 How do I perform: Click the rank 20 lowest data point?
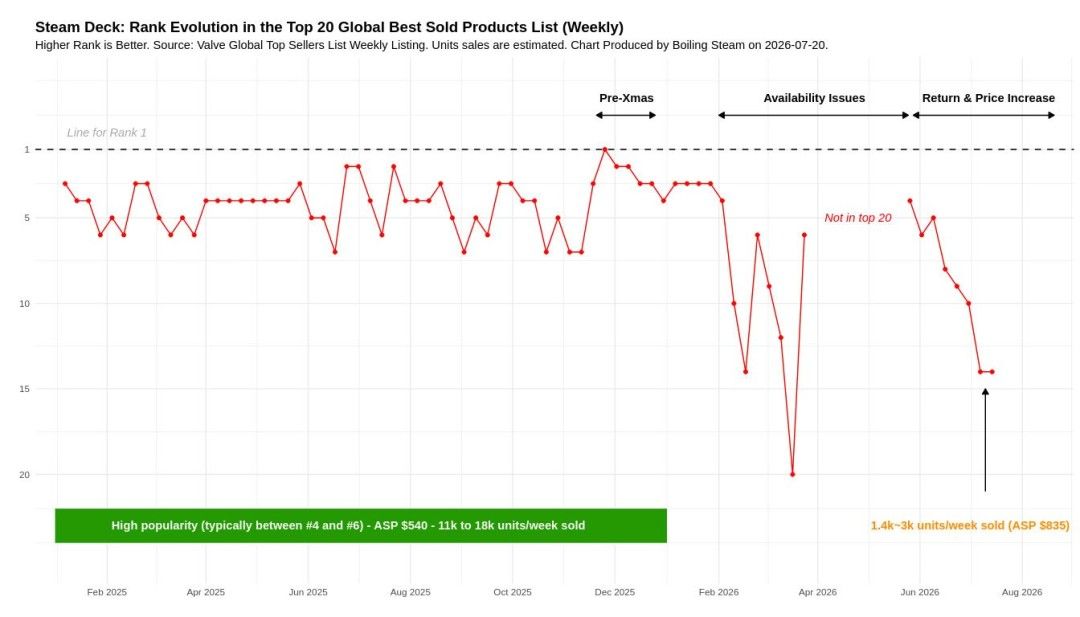tap(793, 474)
